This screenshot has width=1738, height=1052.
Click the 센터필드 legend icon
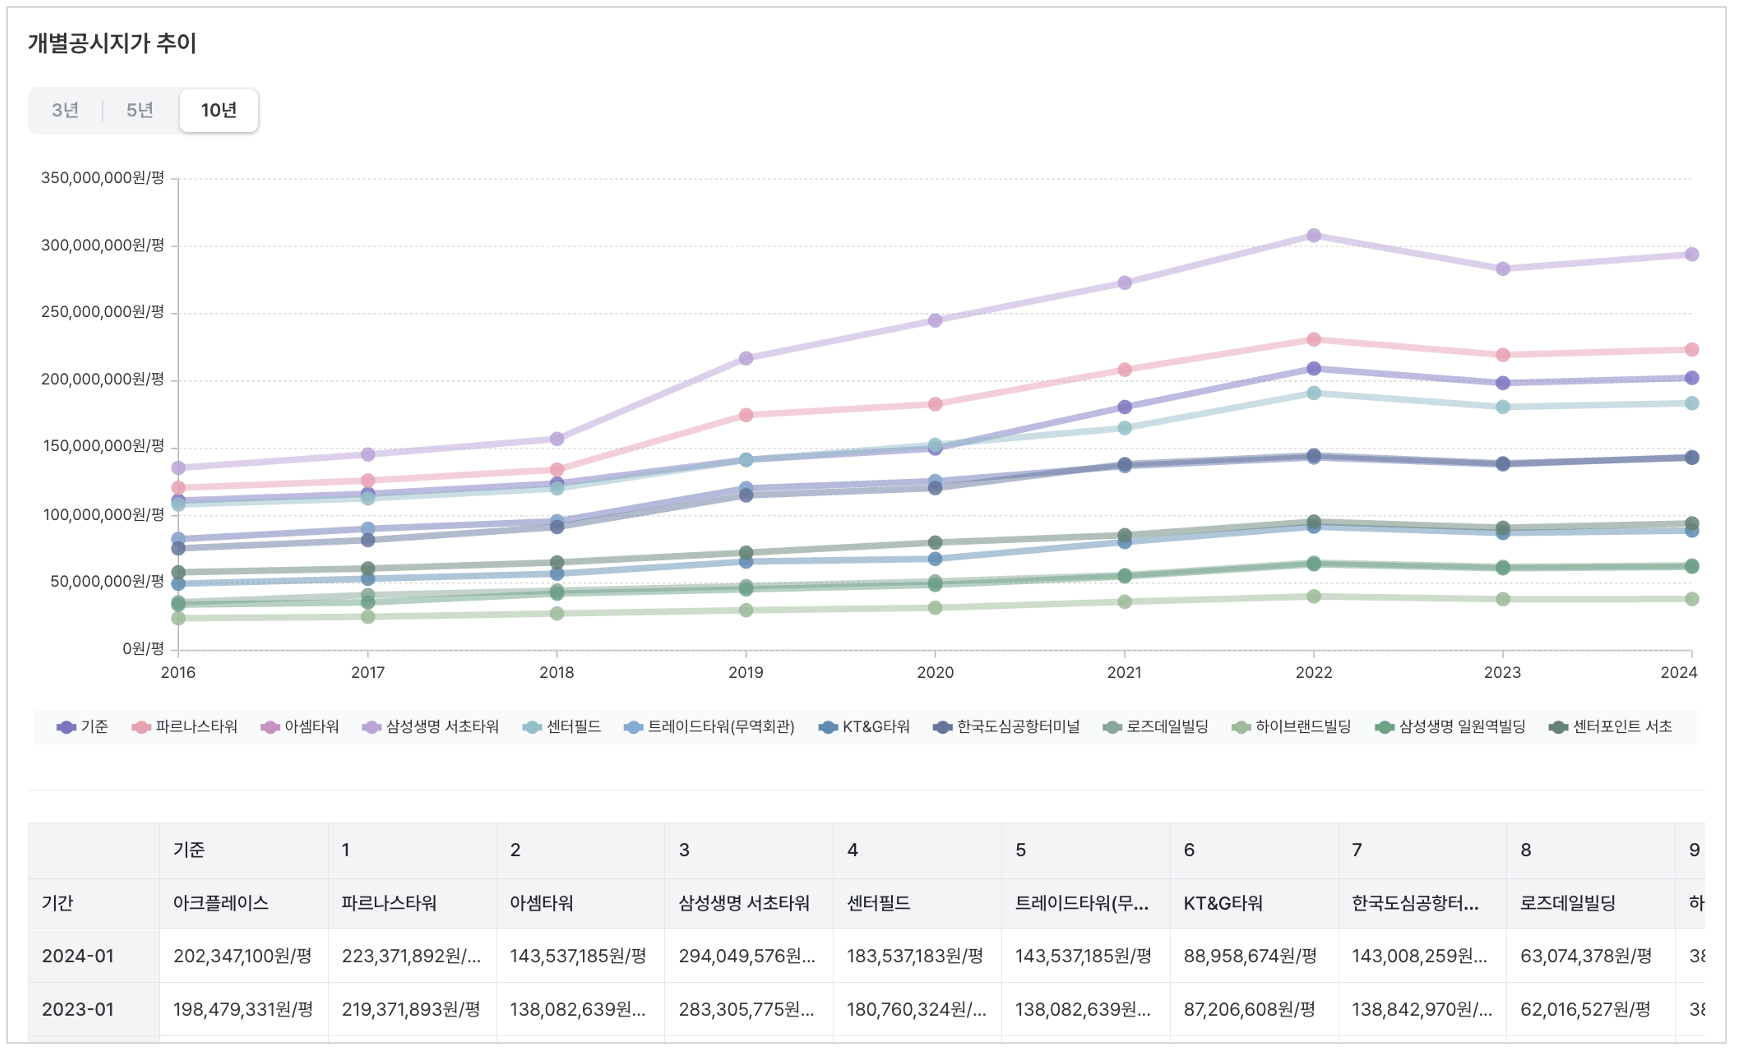click(x=532, y=727)
